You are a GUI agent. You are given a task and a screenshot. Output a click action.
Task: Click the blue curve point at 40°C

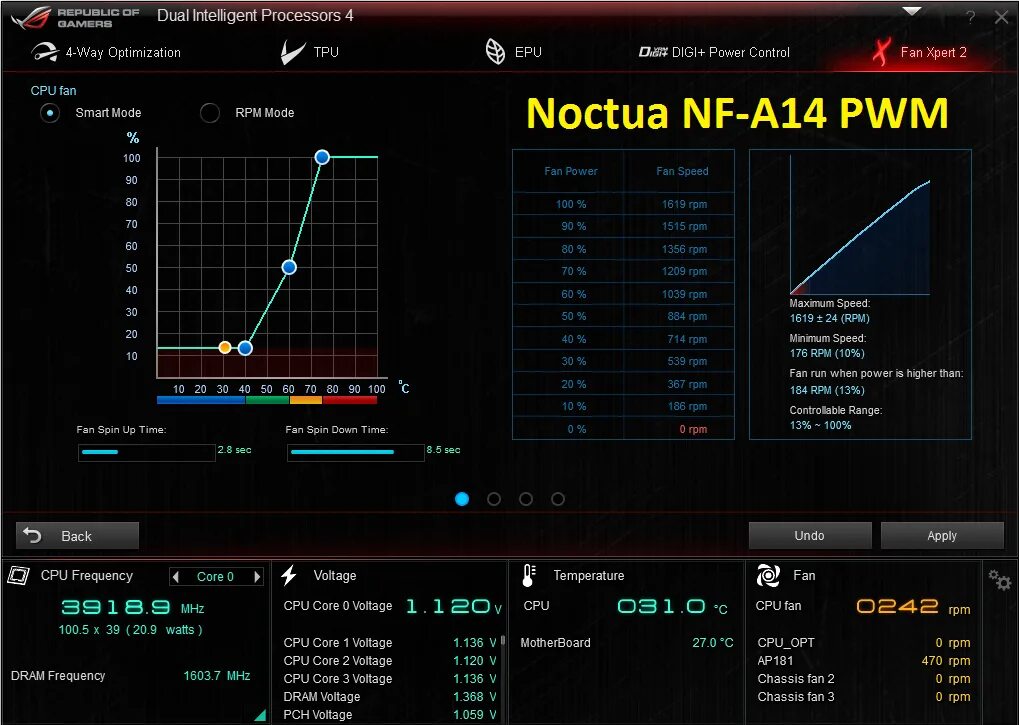[x=245, y=348]
